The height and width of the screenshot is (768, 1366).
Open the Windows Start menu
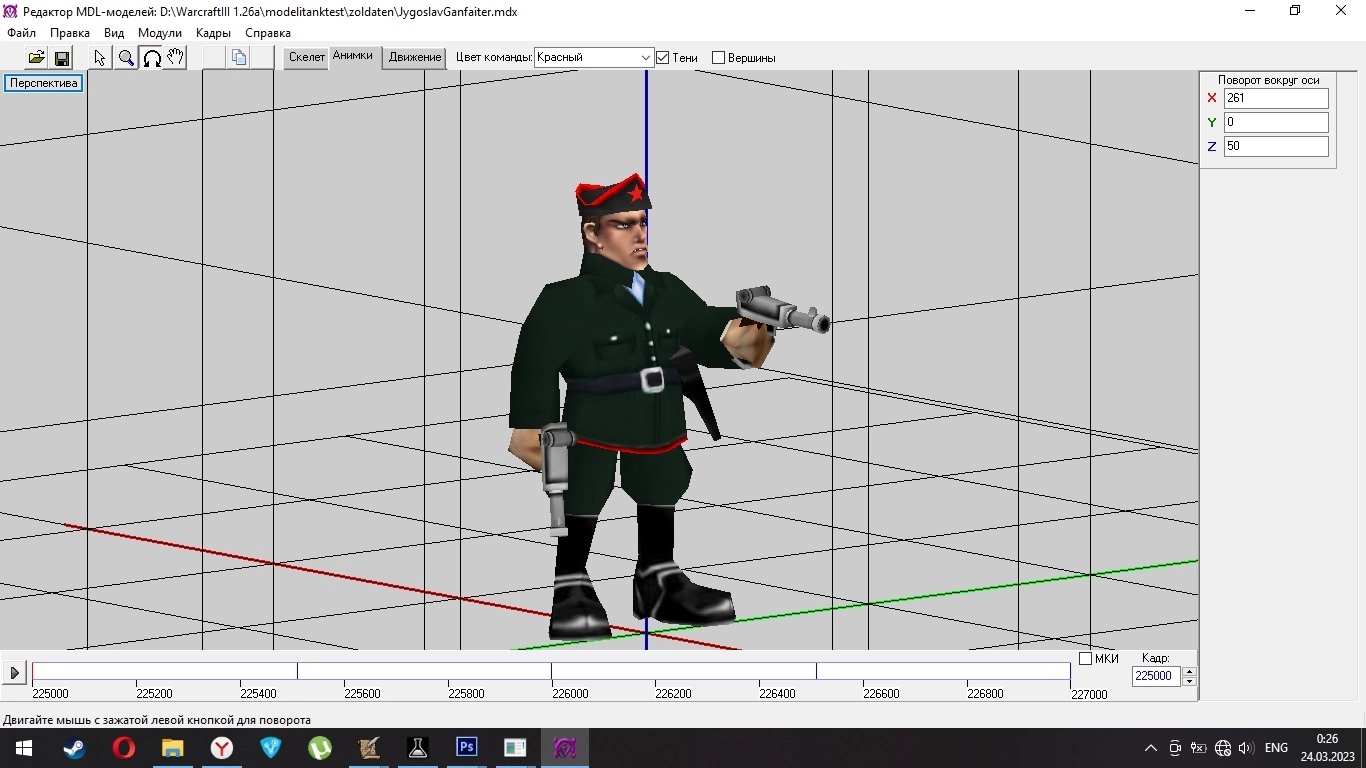[24, 748]
